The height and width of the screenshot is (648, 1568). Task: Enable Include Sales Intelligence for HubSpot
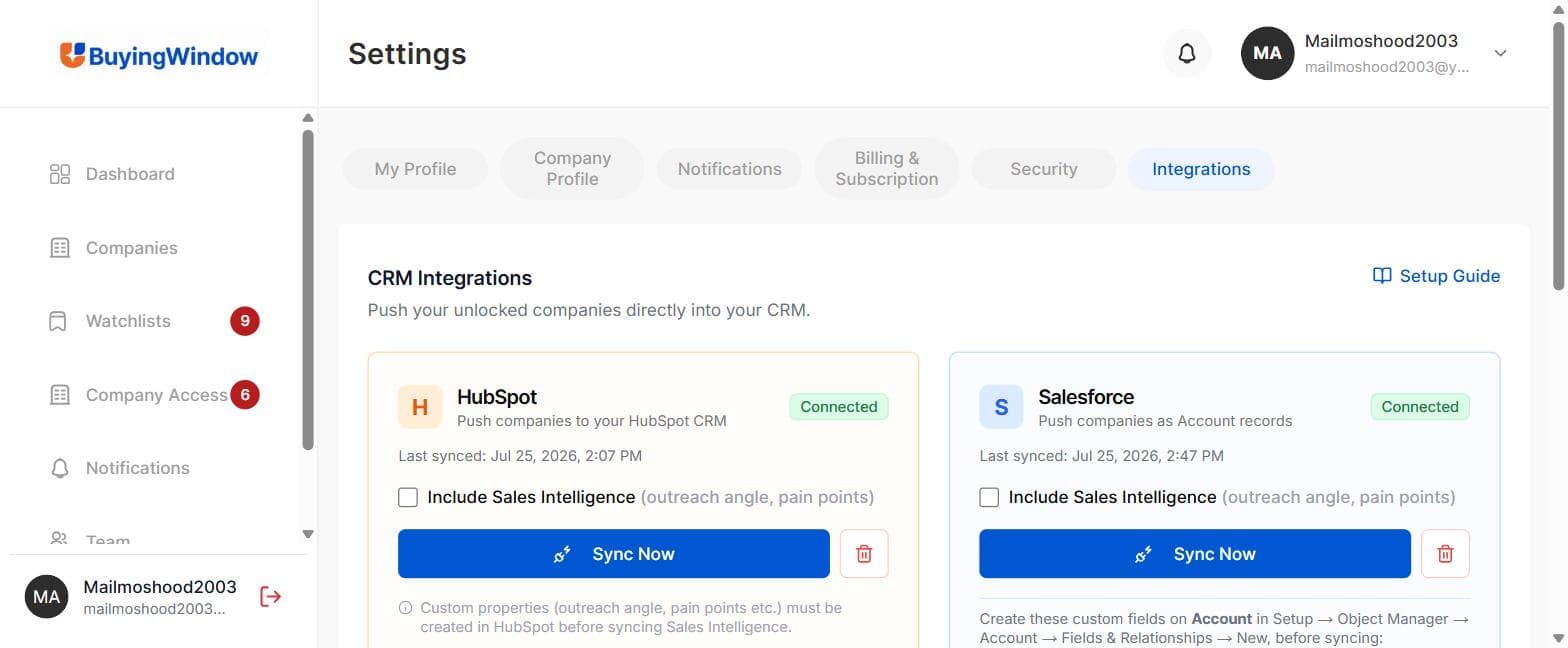coord(408,497)
